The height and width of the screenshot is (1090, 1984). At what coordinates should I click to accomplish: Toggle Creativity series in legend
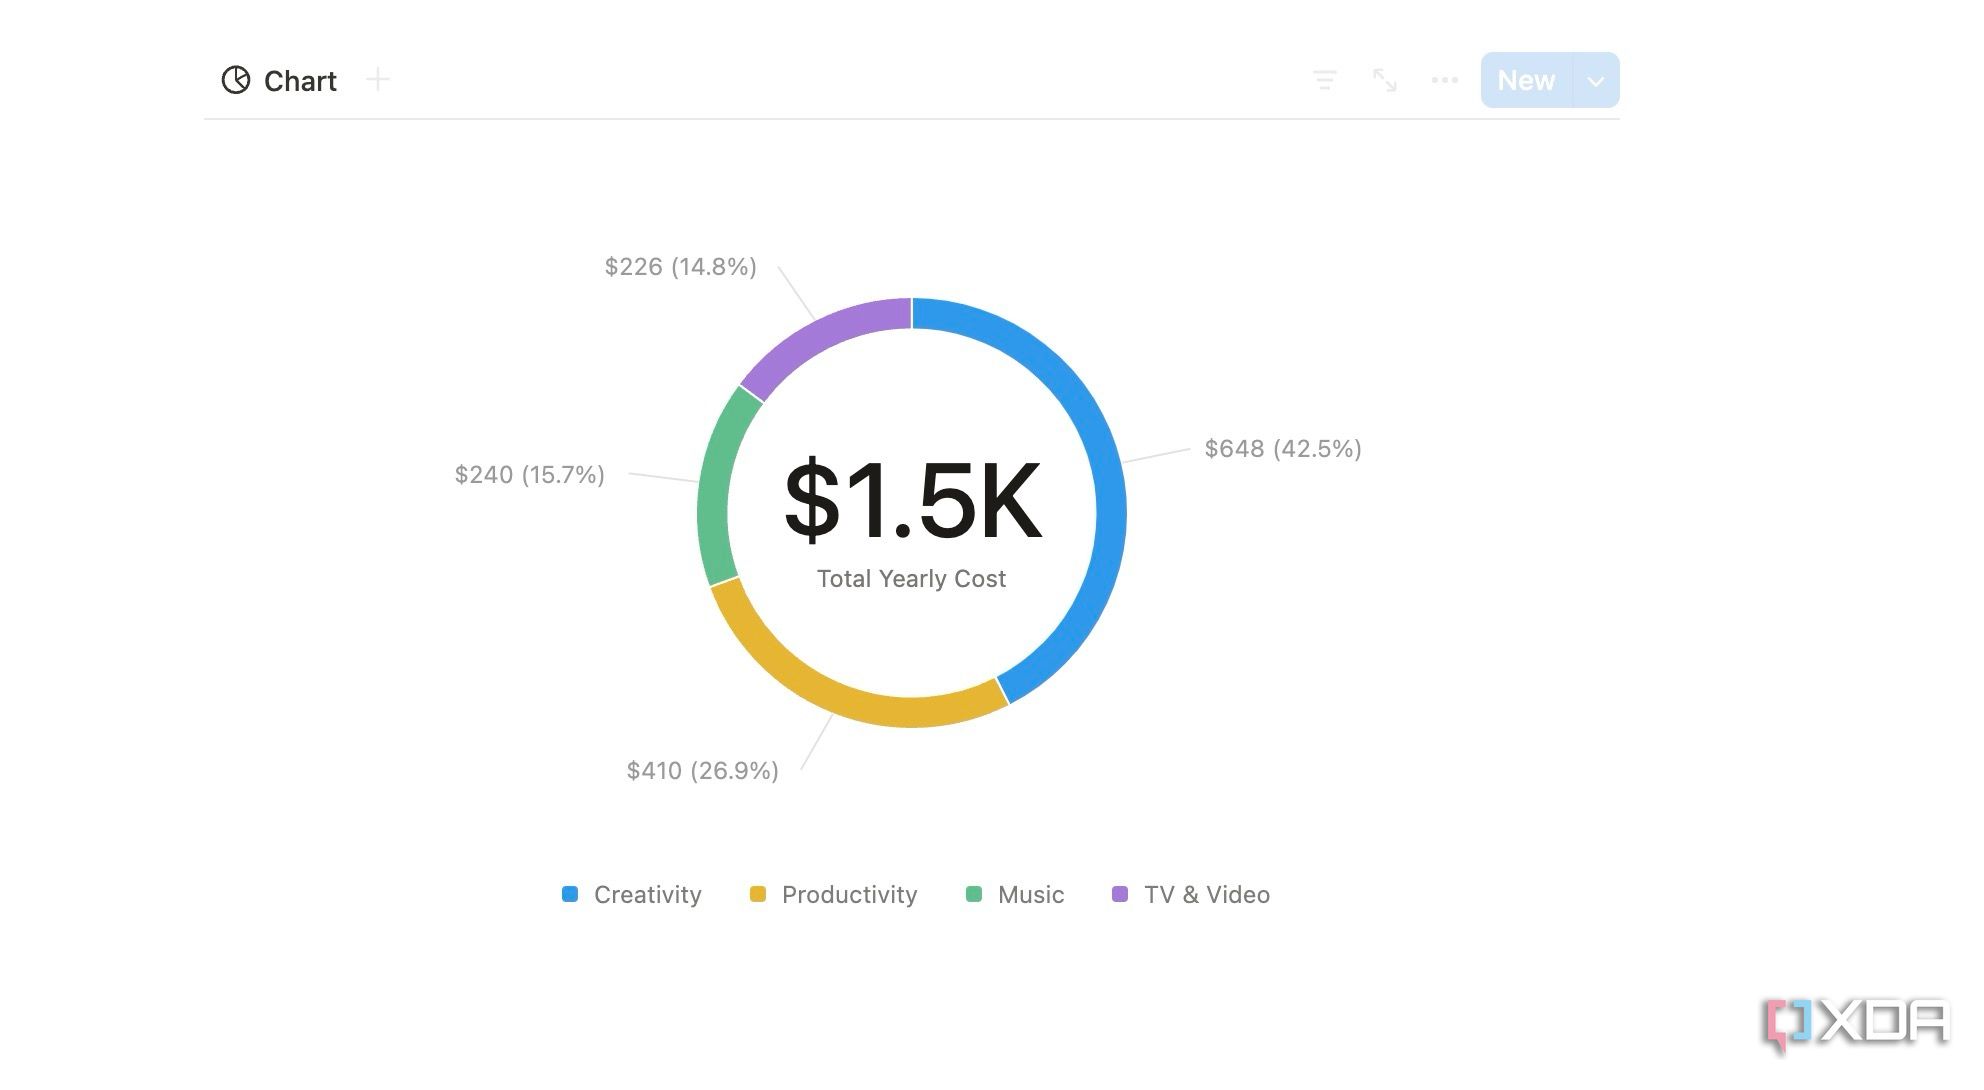click(647, 895)
